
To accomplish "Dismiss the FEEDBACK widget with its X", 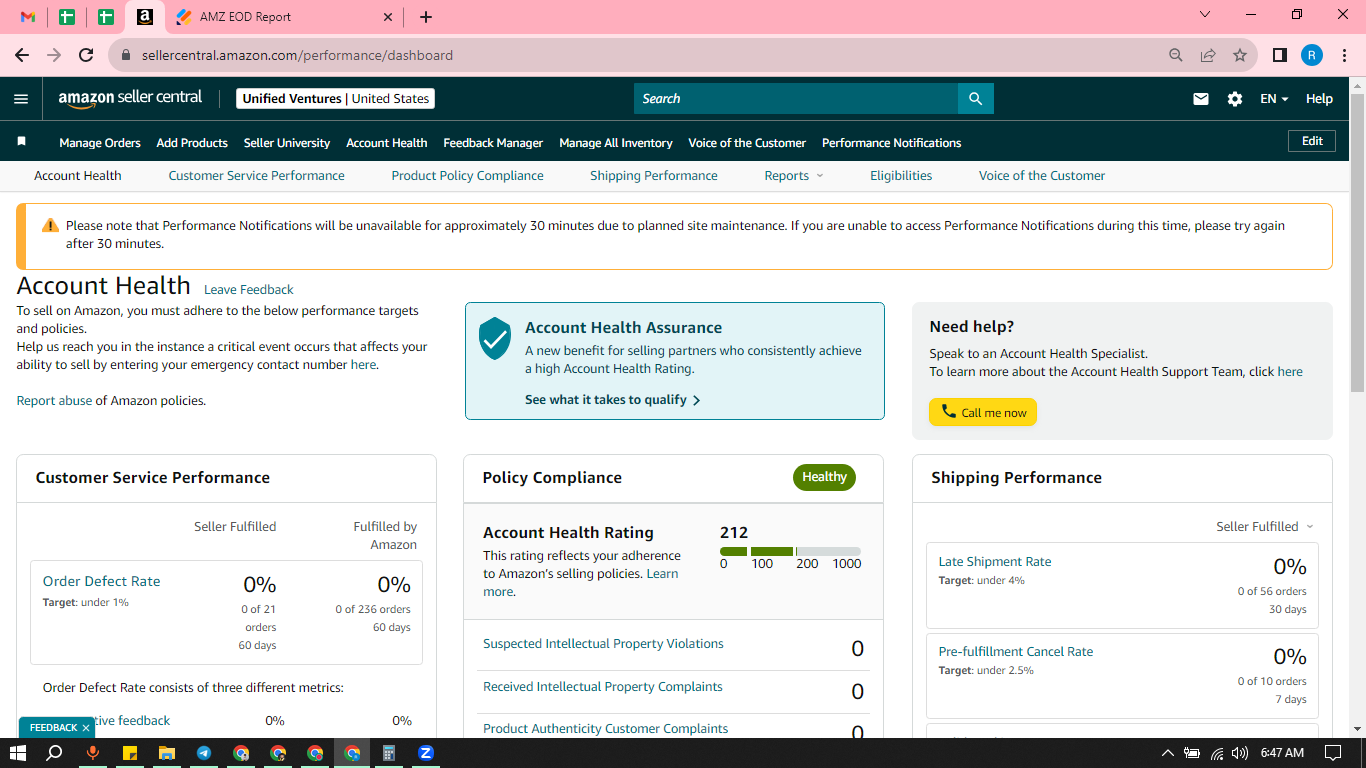I will (x=86, y=728).
